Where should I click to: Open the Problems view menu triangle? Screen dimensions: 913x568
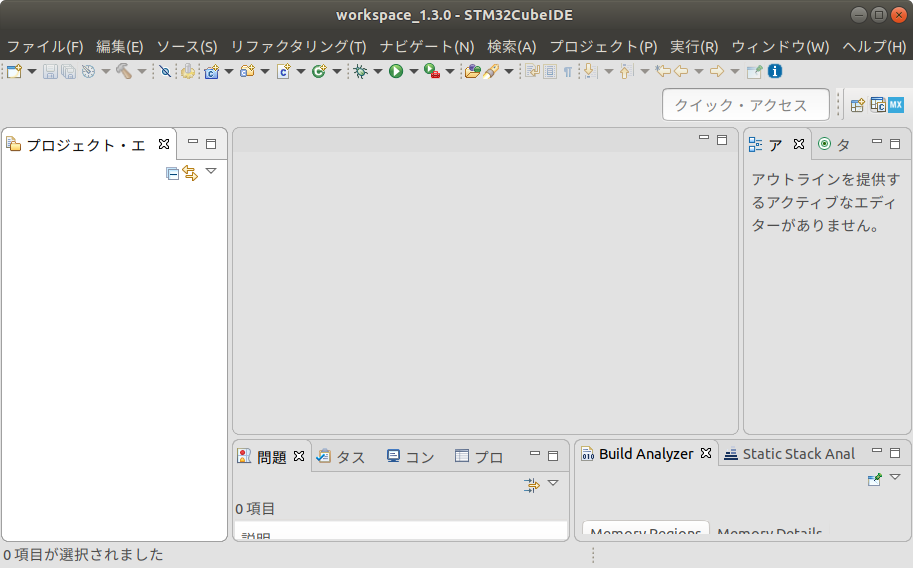[x=553, y=483]
